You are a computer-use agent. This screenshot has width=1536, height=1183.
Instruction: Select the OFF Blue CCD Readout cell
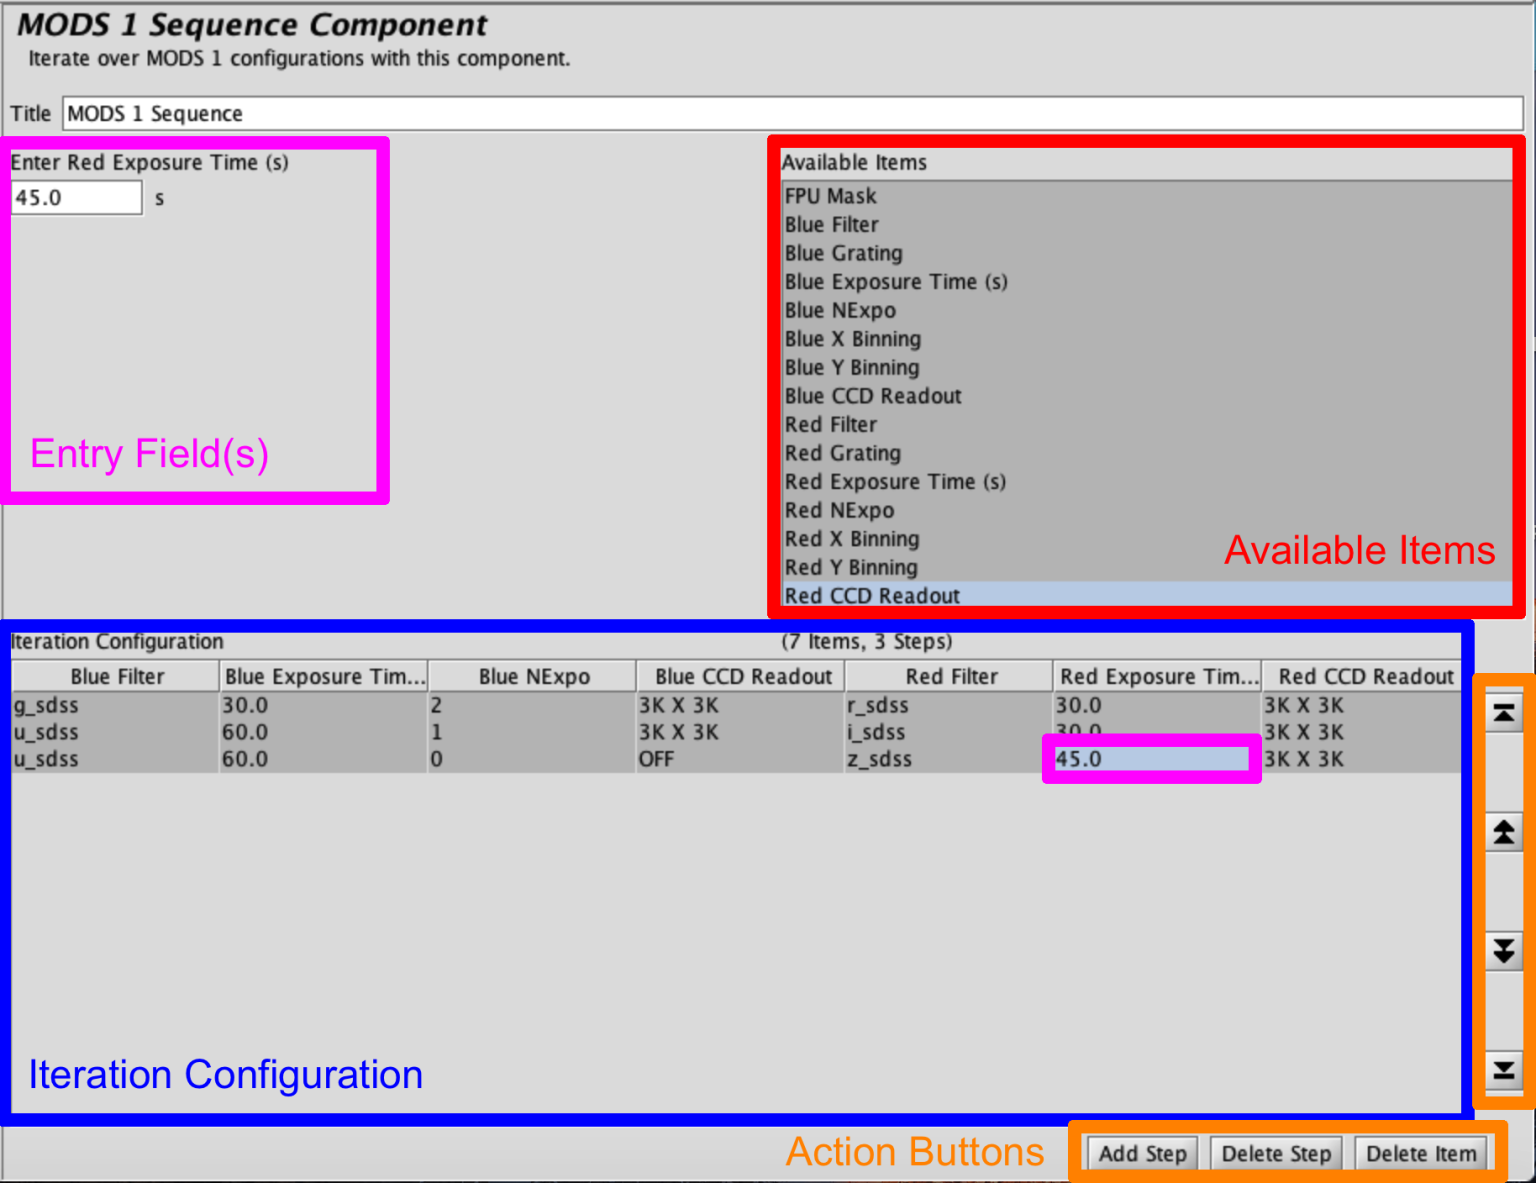(x=742, y=759)
